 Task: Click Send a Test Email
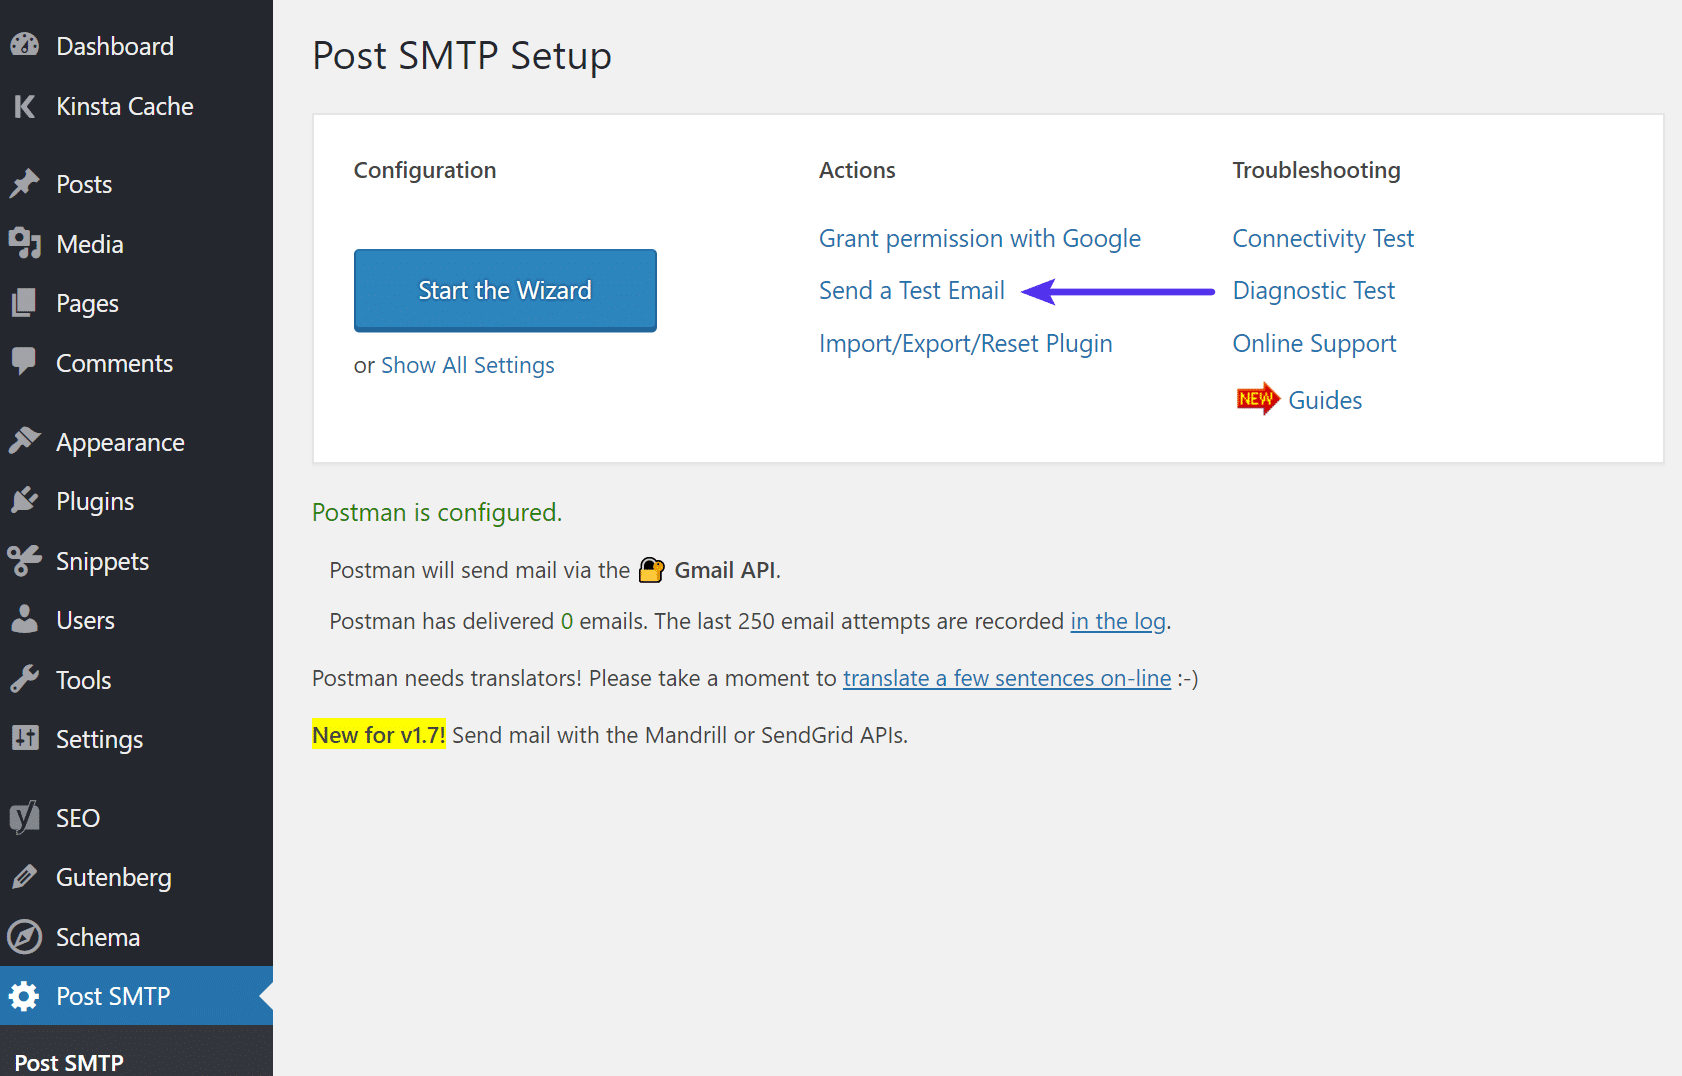coord(911,290)
